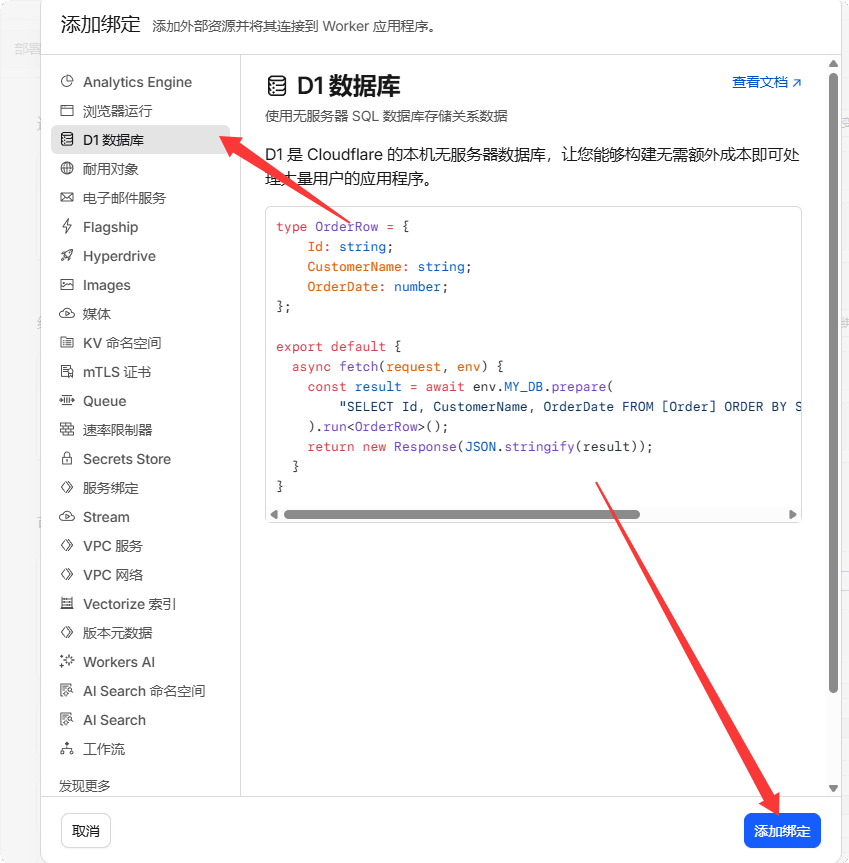Click the 版本元数据 icon
This screenshot has width=849, height=863.
click(67, 632)
